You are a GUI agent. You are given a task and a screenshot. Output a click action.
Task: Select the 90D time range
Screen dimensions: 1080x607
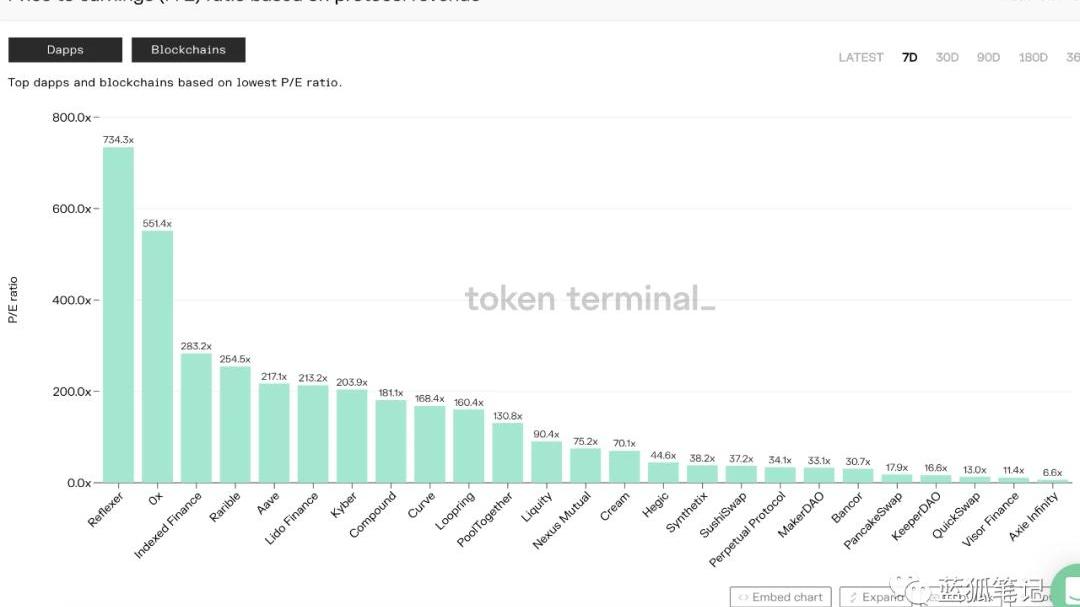click(988, 58)
